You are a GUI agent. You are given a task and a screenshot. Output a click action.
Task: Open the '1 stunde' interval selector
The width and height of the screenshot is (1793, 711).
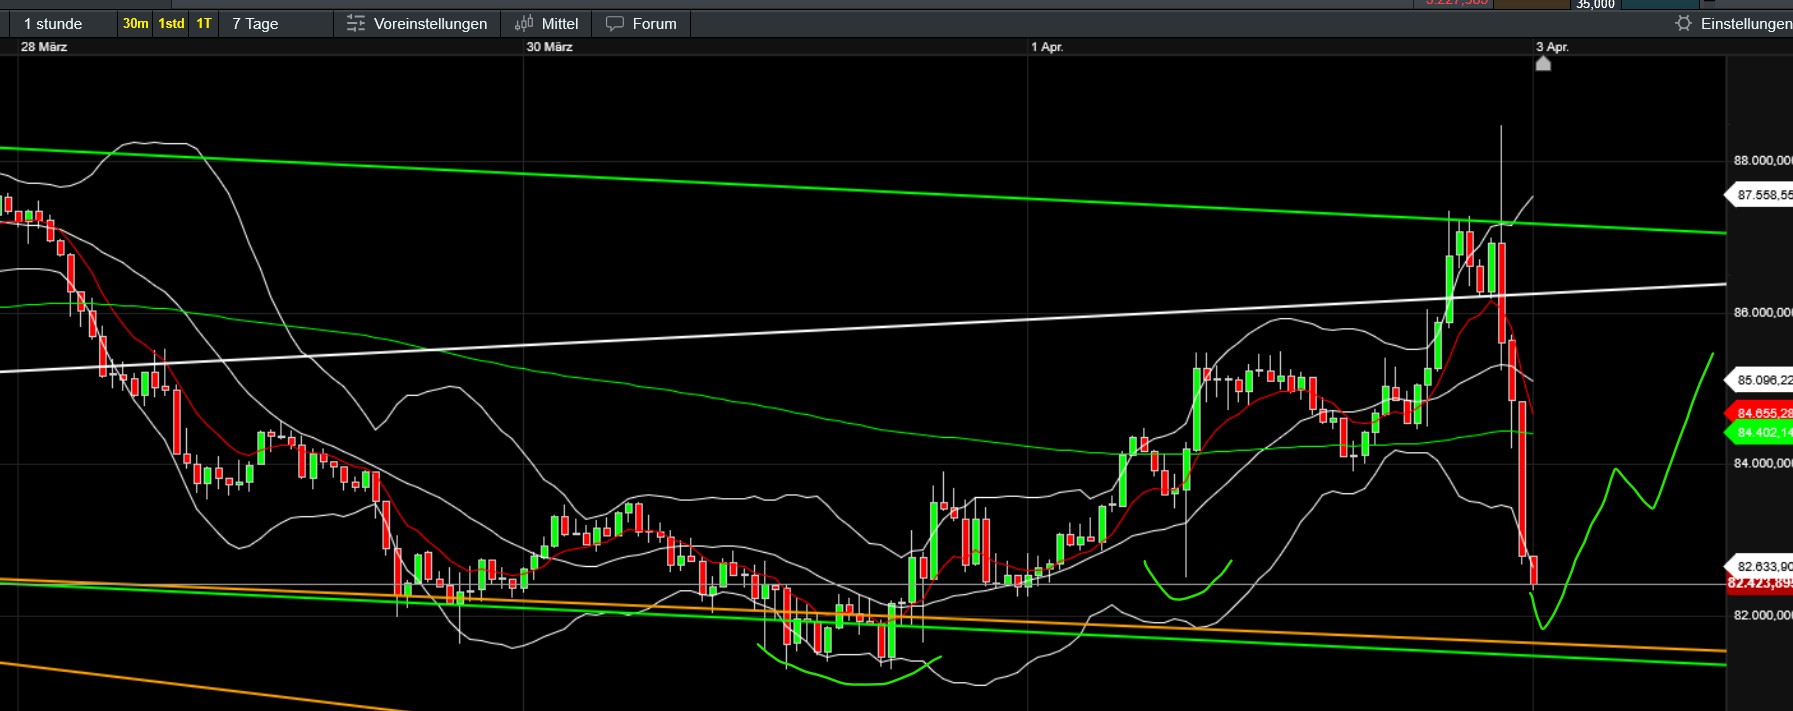tap(52, 23)
